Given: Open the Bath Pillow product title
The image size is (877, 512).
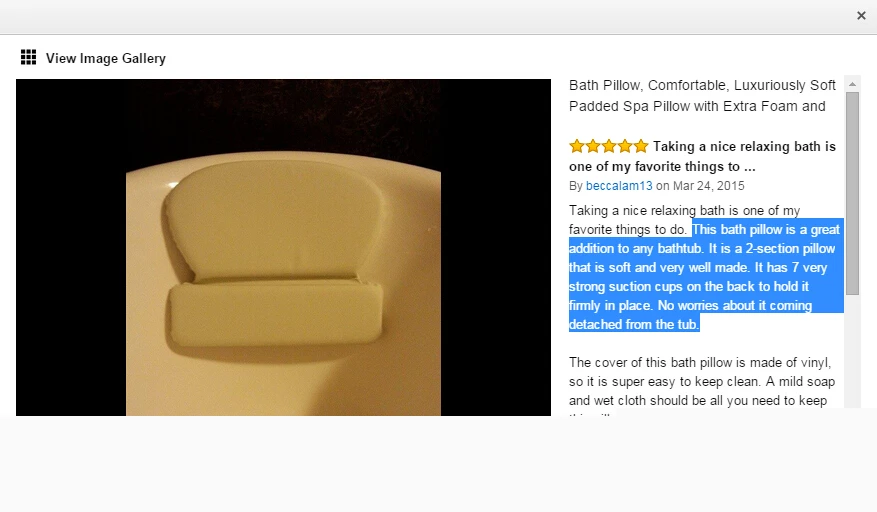Looking at the screenshot, I should click(x=702, y=96).
